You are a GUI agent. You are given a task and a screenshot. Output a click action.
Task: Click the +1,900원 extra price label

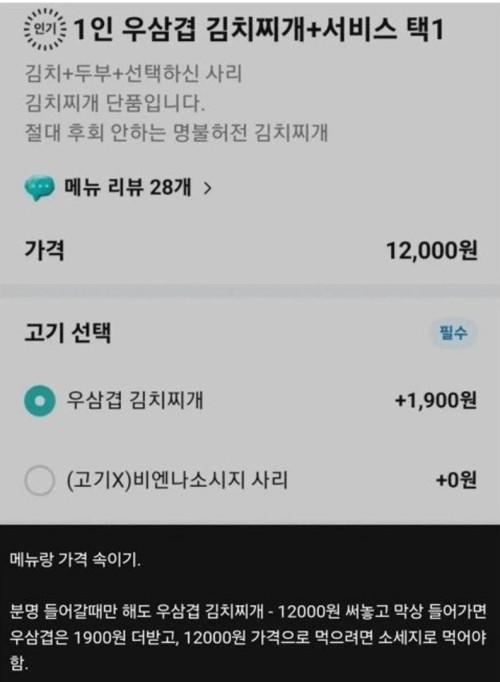[x=436, y=401]
